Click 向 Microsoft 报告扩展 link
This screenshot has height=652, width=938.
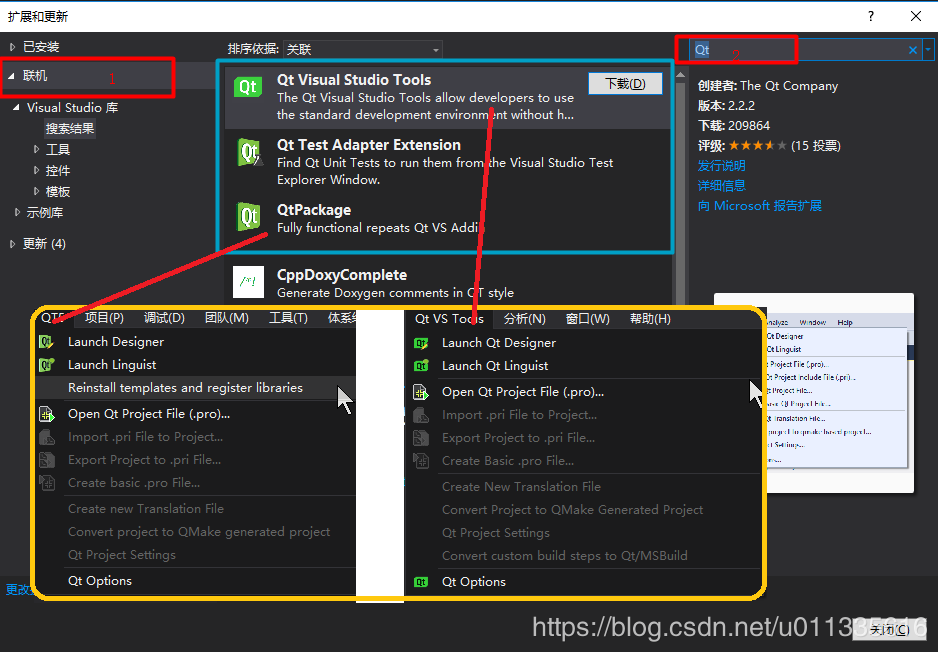tap(759, 206)
